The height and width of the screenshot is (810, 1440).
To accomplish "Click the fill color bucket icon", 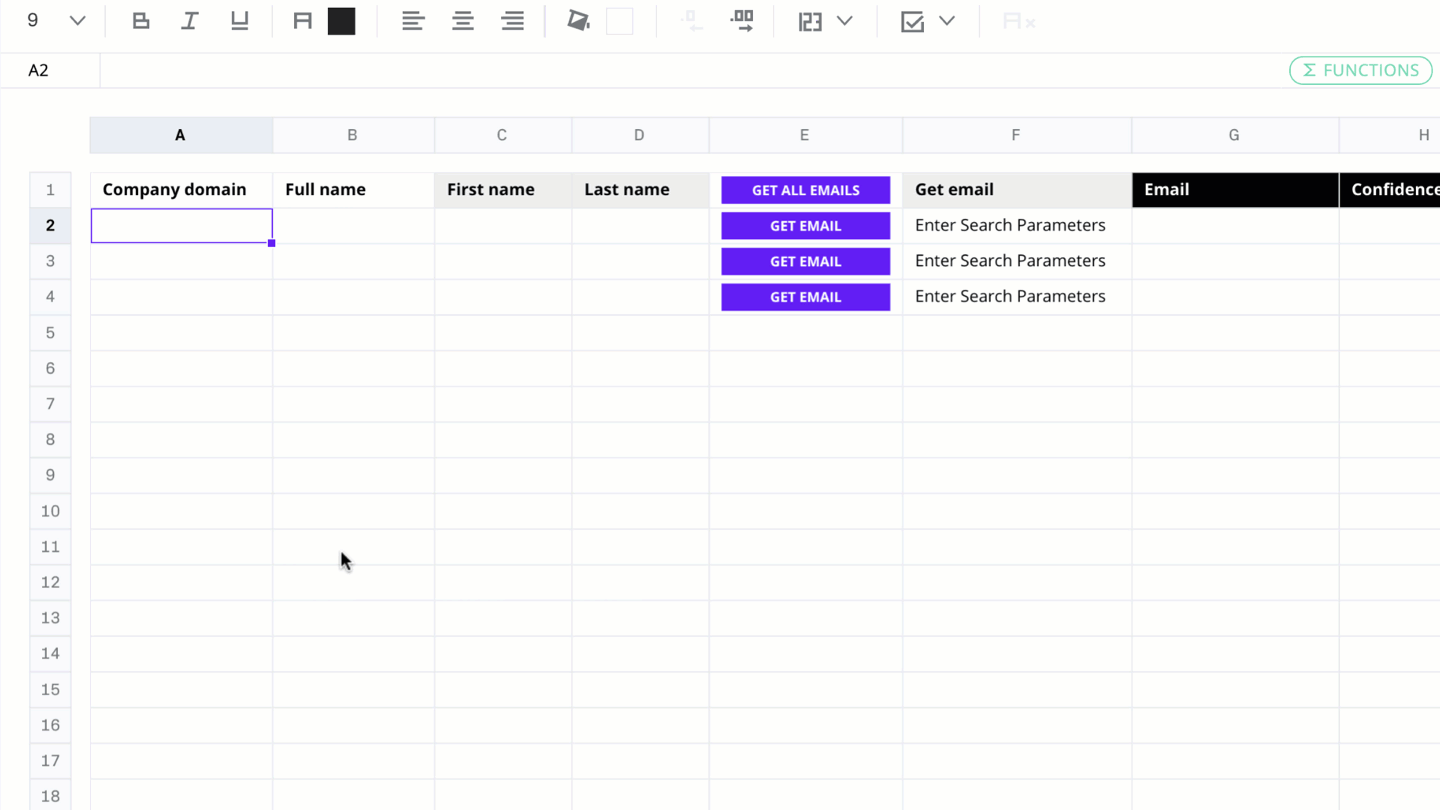I will pos(578,21).
